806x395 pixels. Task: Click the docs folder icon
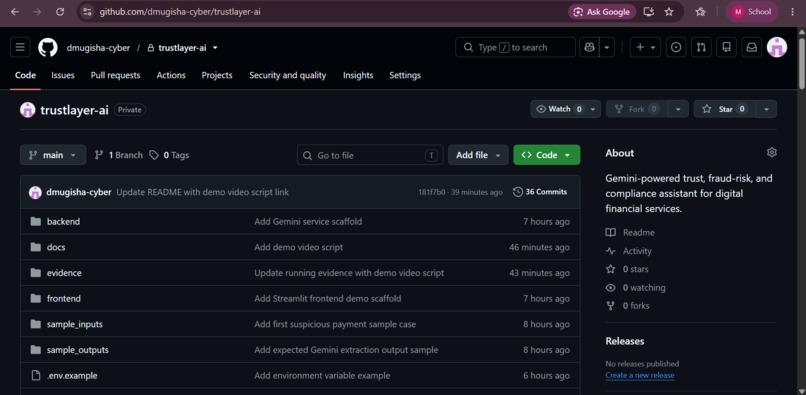coord(35,247)
